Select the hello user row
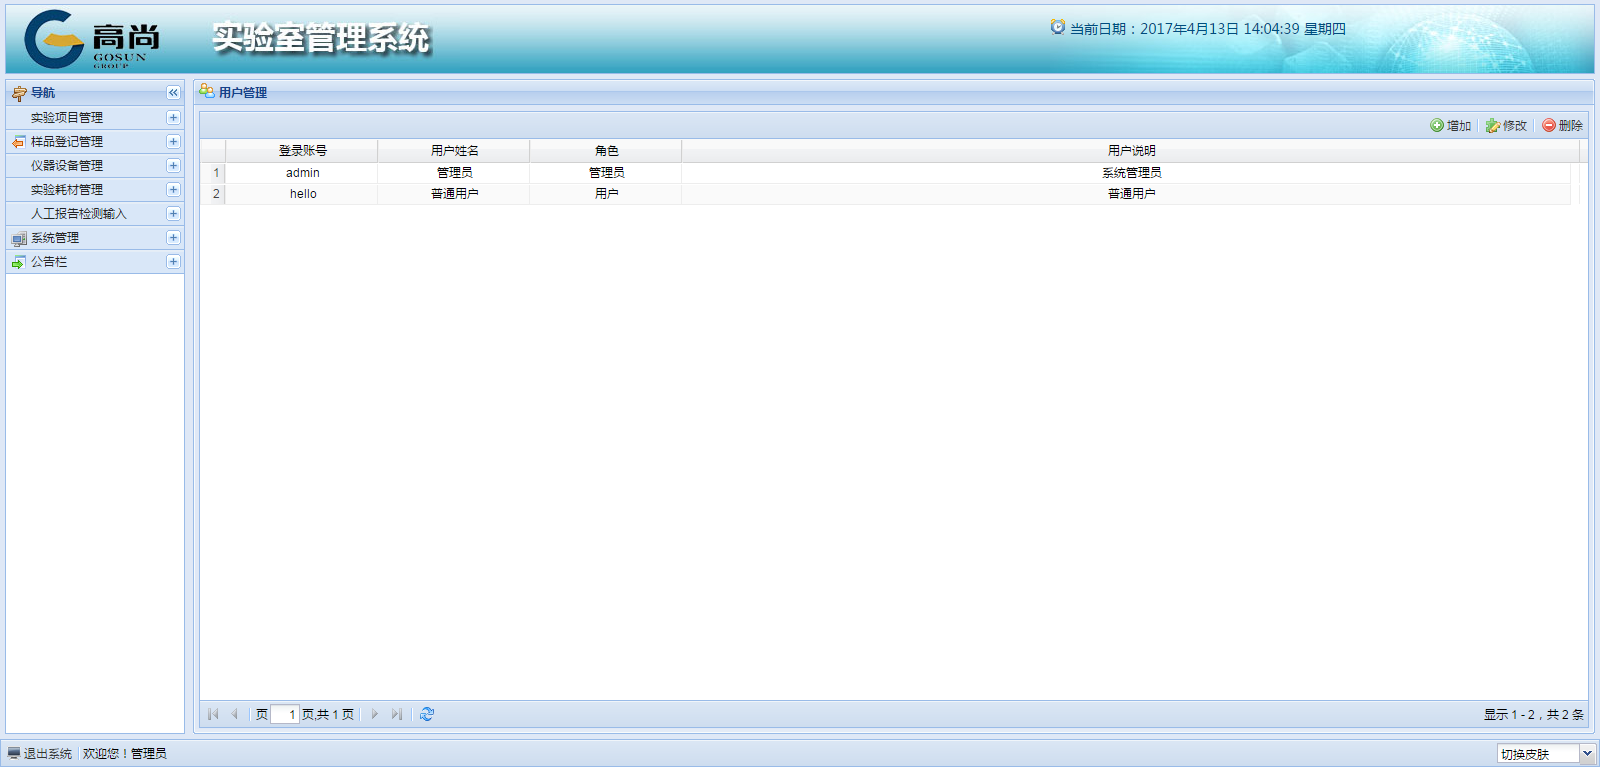Screen dimensions: 1600x767 (x=303, y=194)
